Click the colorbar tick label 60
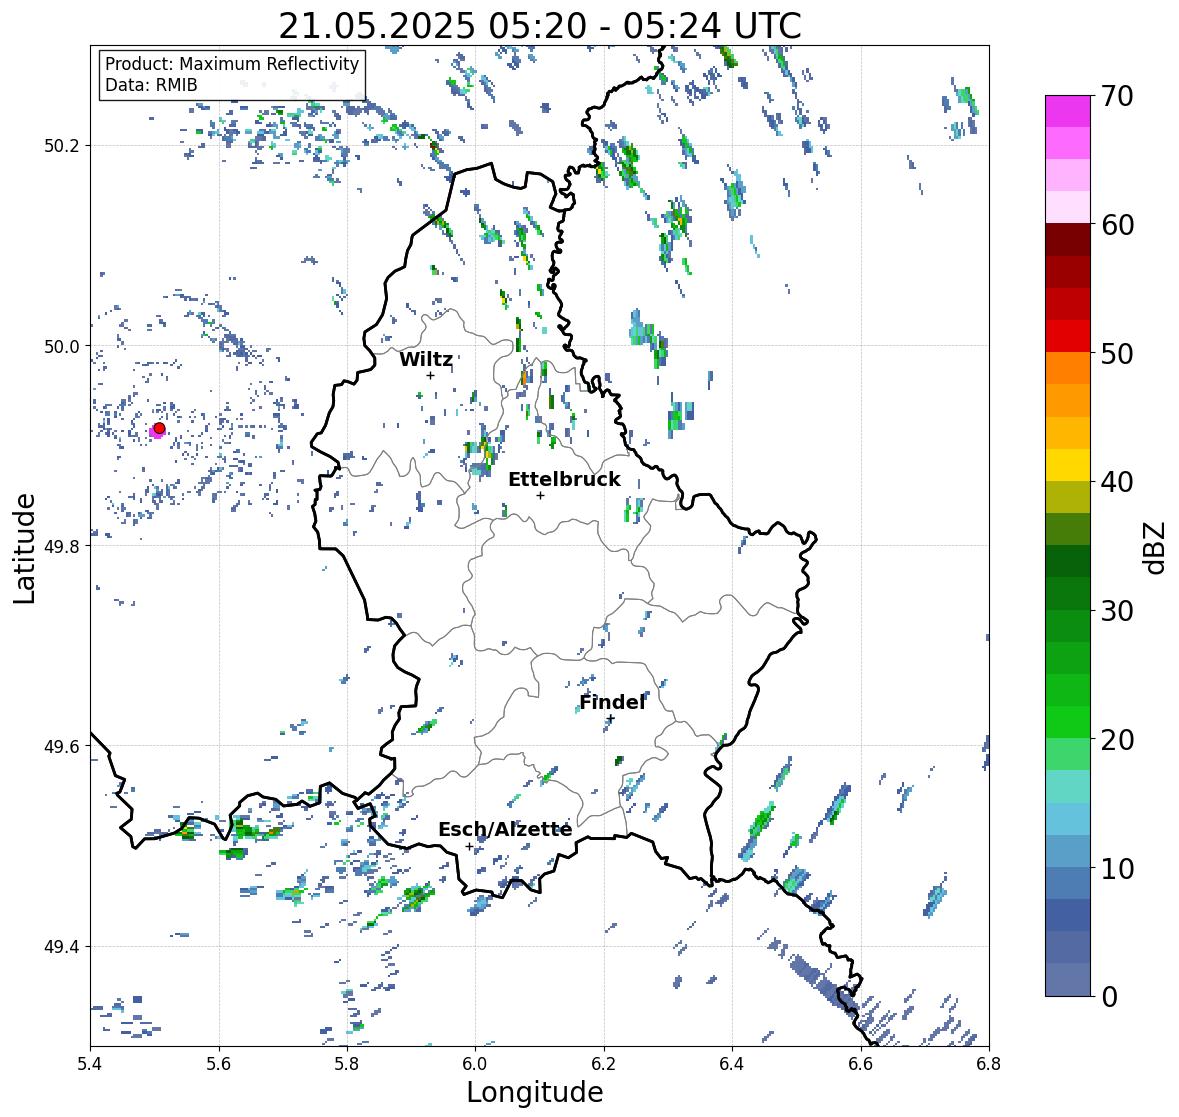1179x1117 pixels. tap(1117, 225)
